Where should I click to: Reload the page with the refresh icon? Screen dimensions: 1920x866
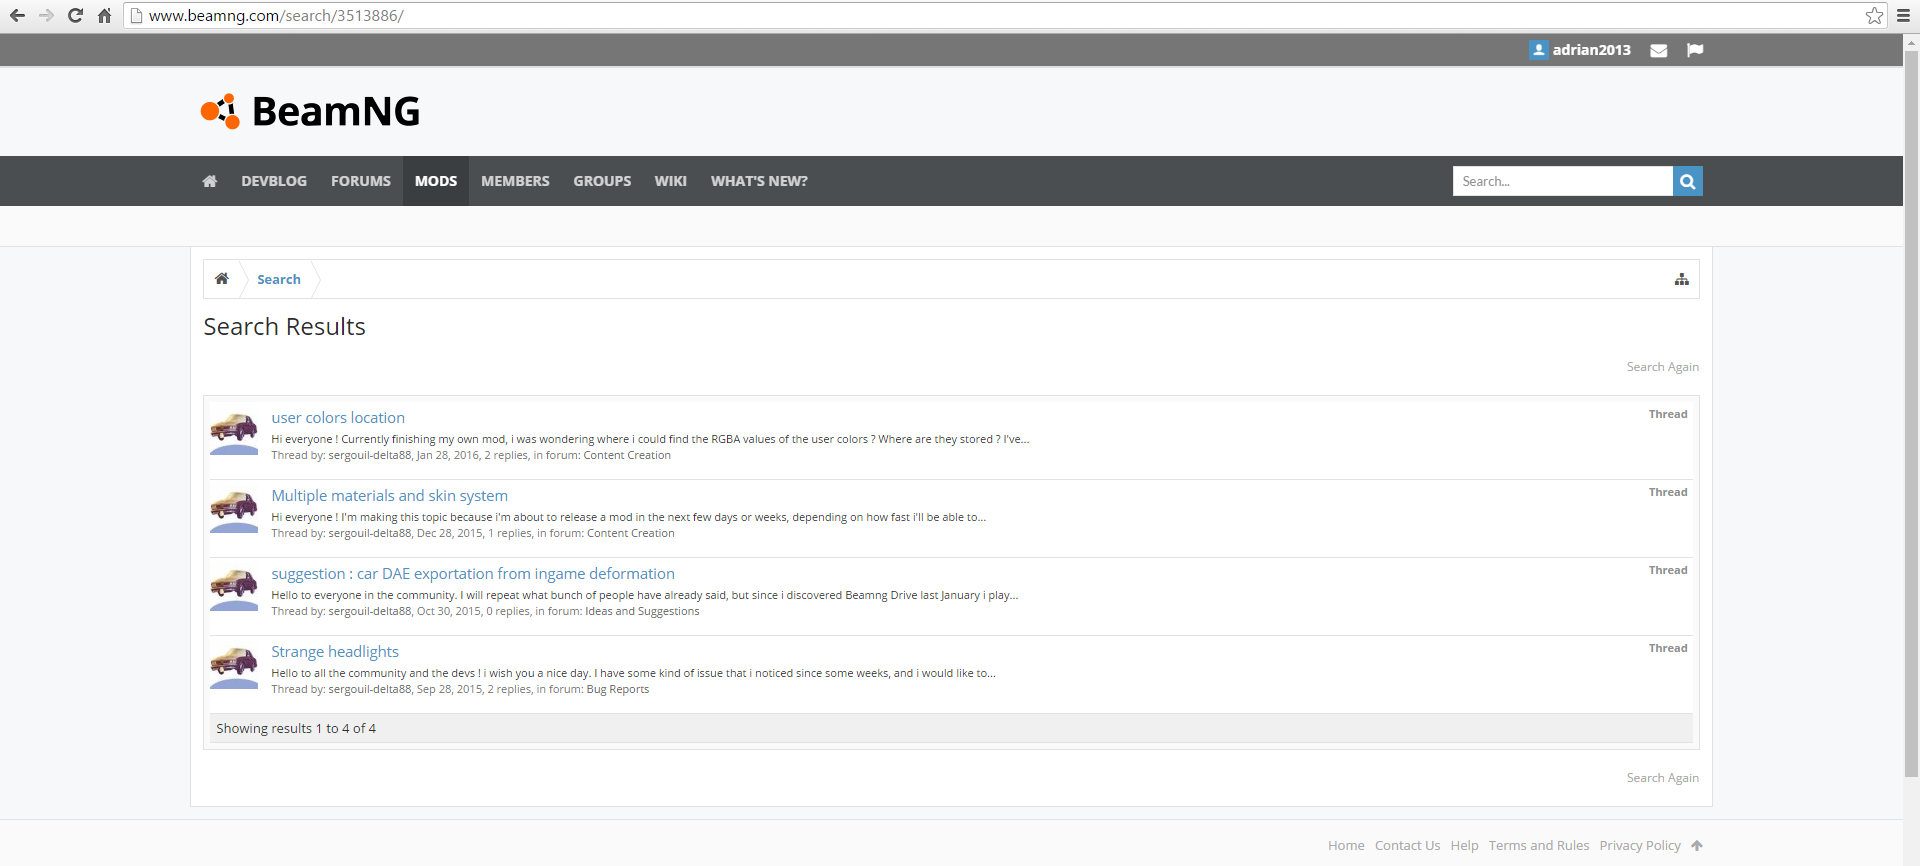coord(75,15)
